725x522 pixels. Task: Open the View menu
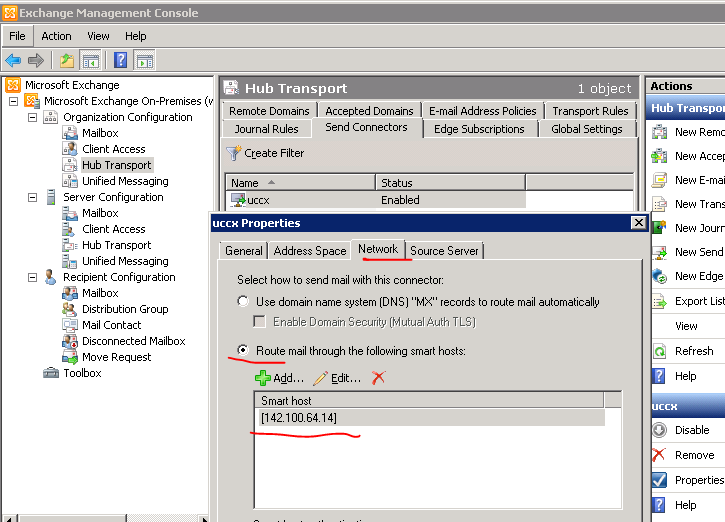(98, 36)
